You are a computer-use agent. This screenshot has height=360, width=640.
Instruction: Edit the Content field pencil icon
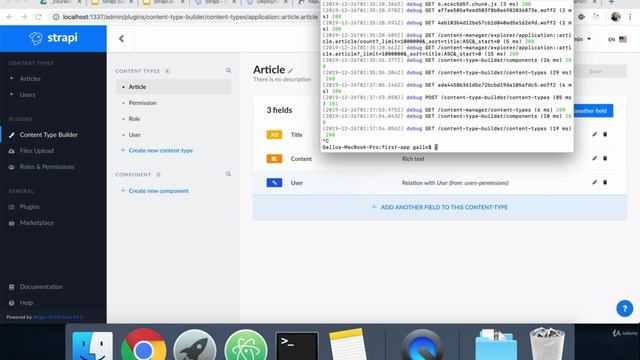594,158
